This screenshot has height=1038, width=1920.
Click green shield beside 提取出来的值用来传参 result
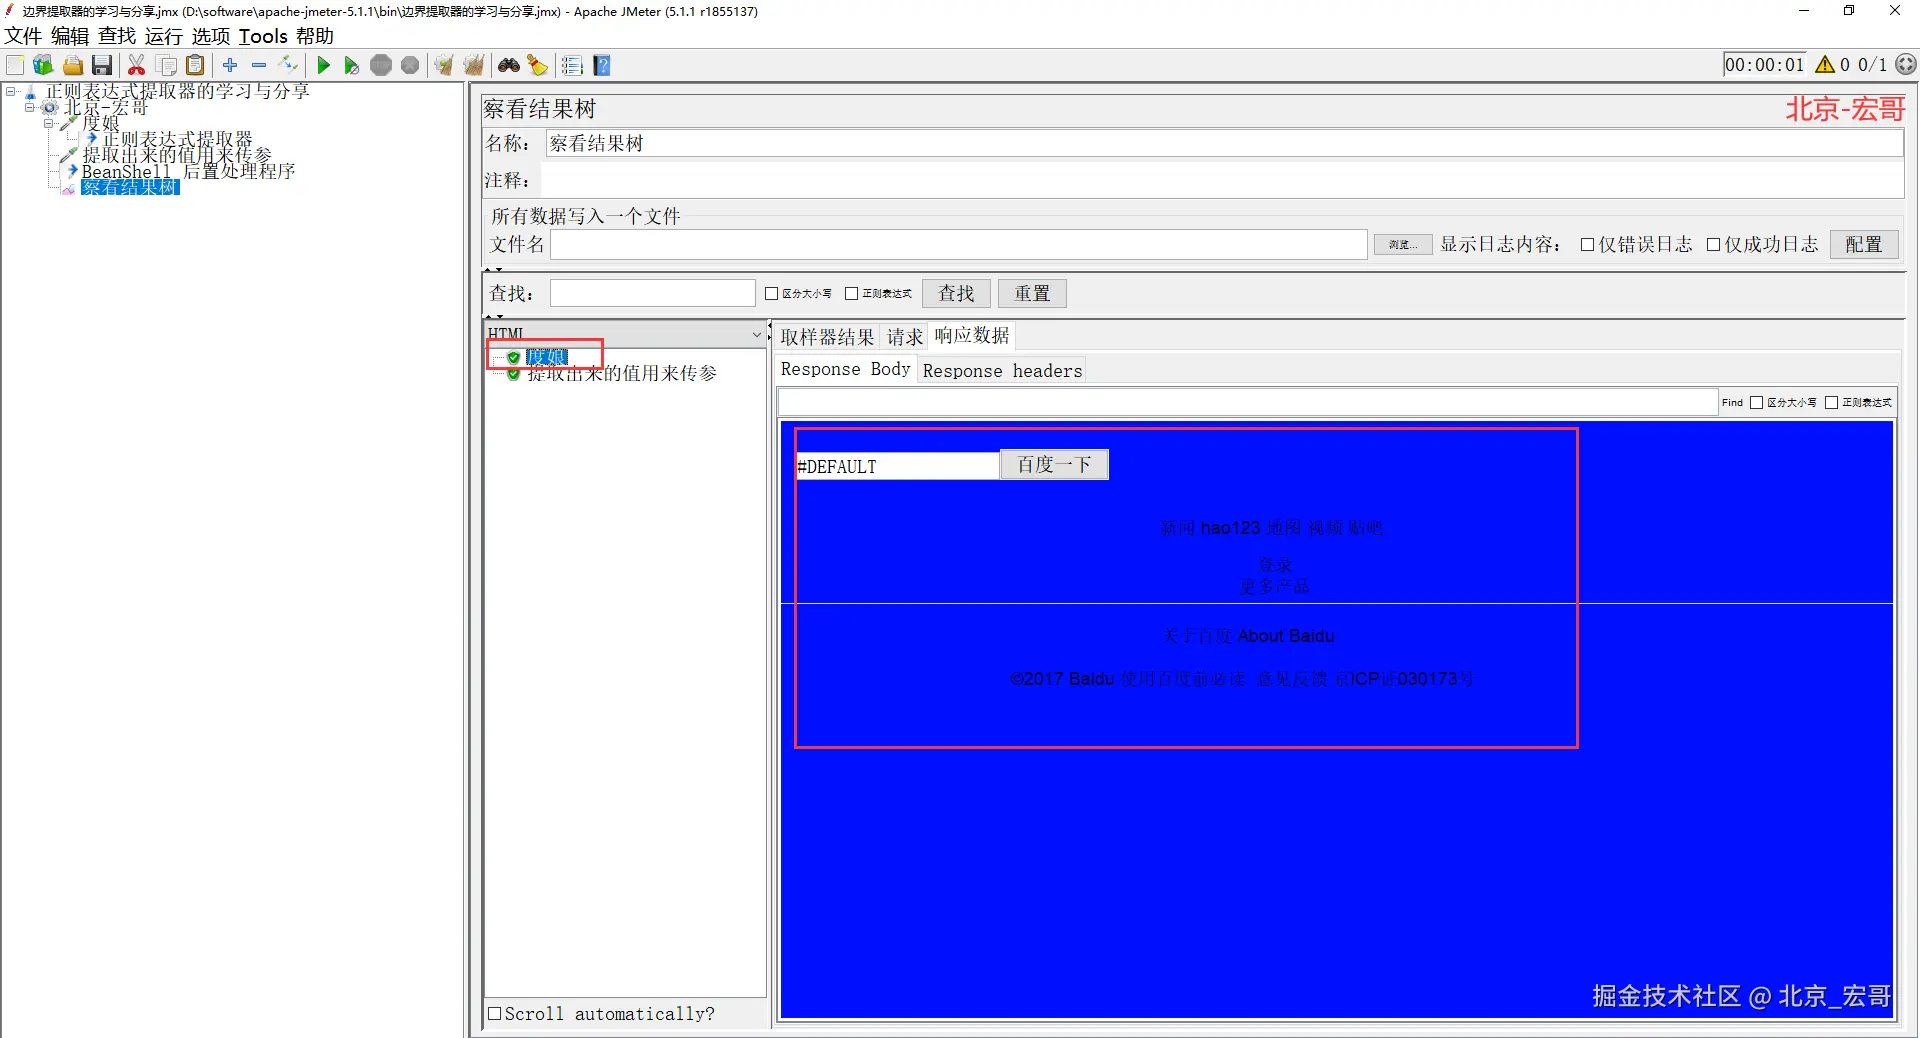513,374
